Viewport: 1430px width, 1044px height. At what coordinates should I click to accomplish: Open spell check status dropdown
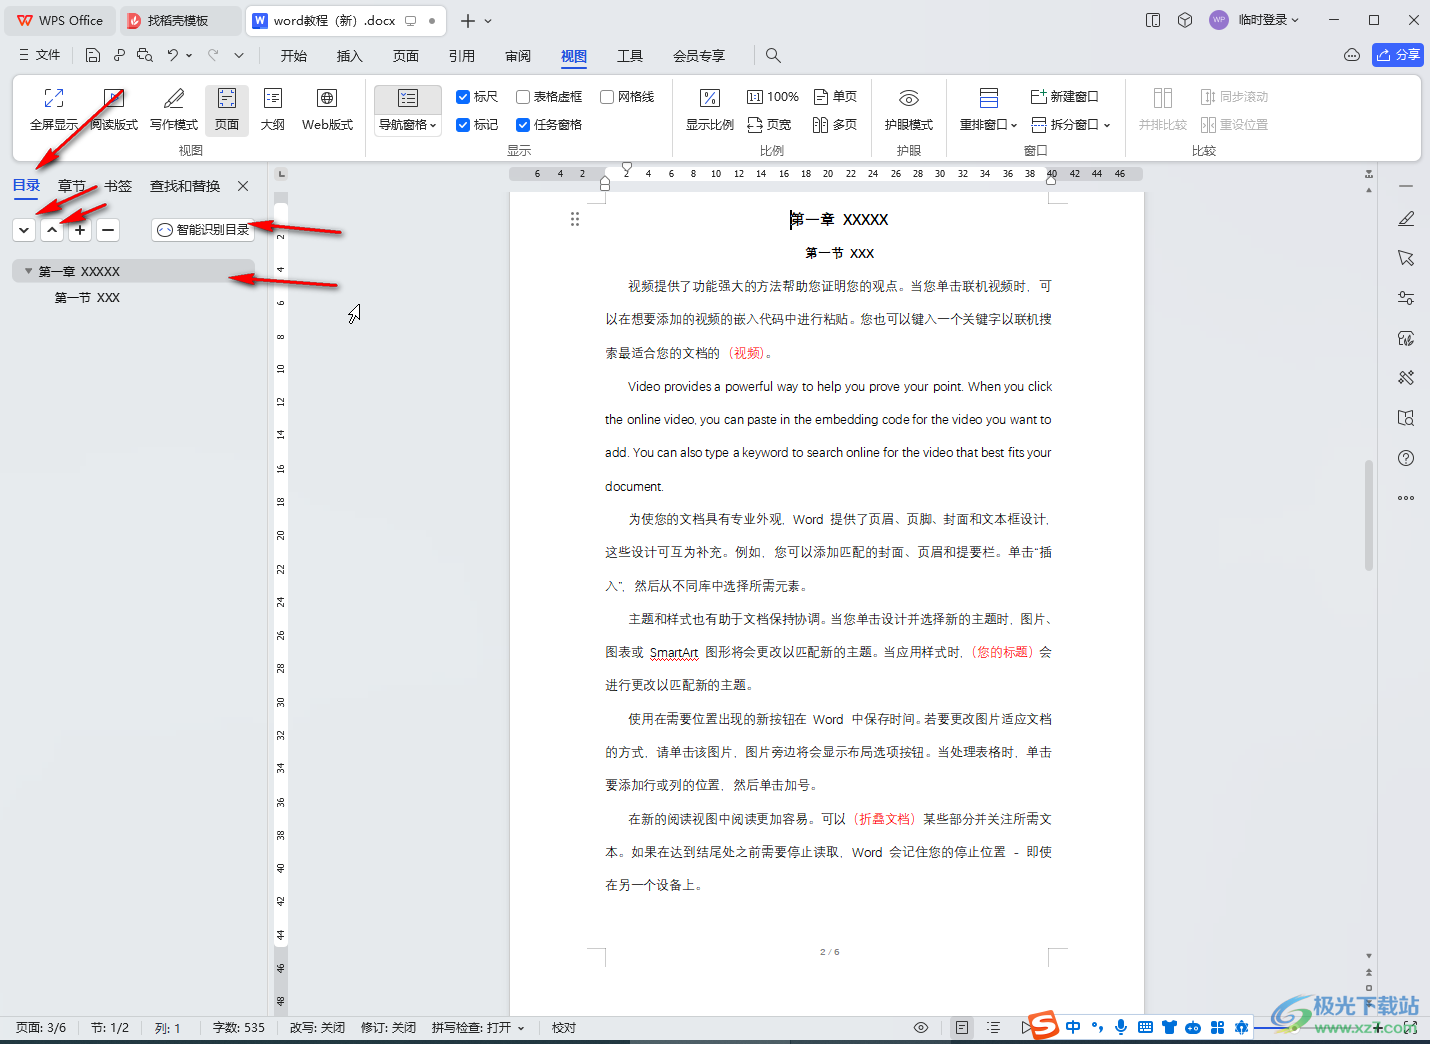[x=478, y=1028]
